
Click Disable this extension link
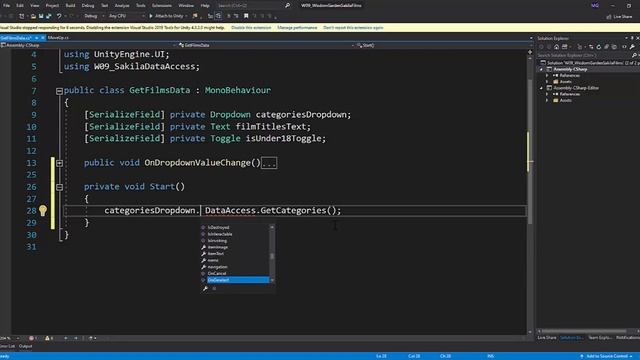[251, 28]
